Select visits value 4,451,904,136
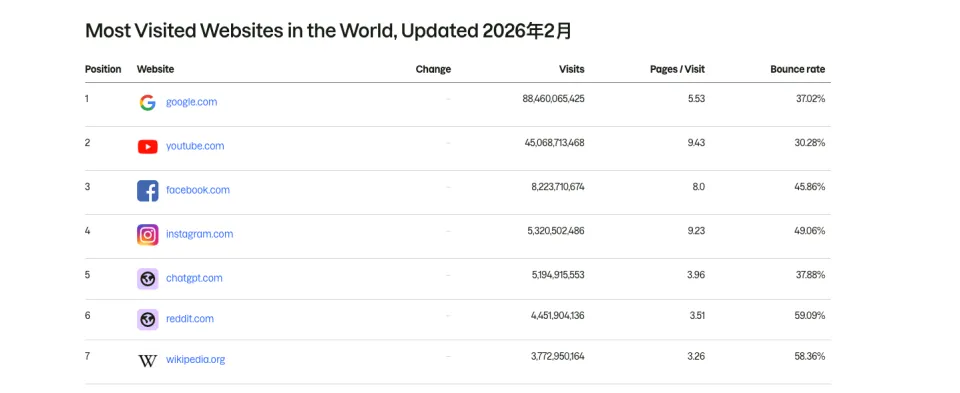The image size is (960, 393). click(558, 316)
